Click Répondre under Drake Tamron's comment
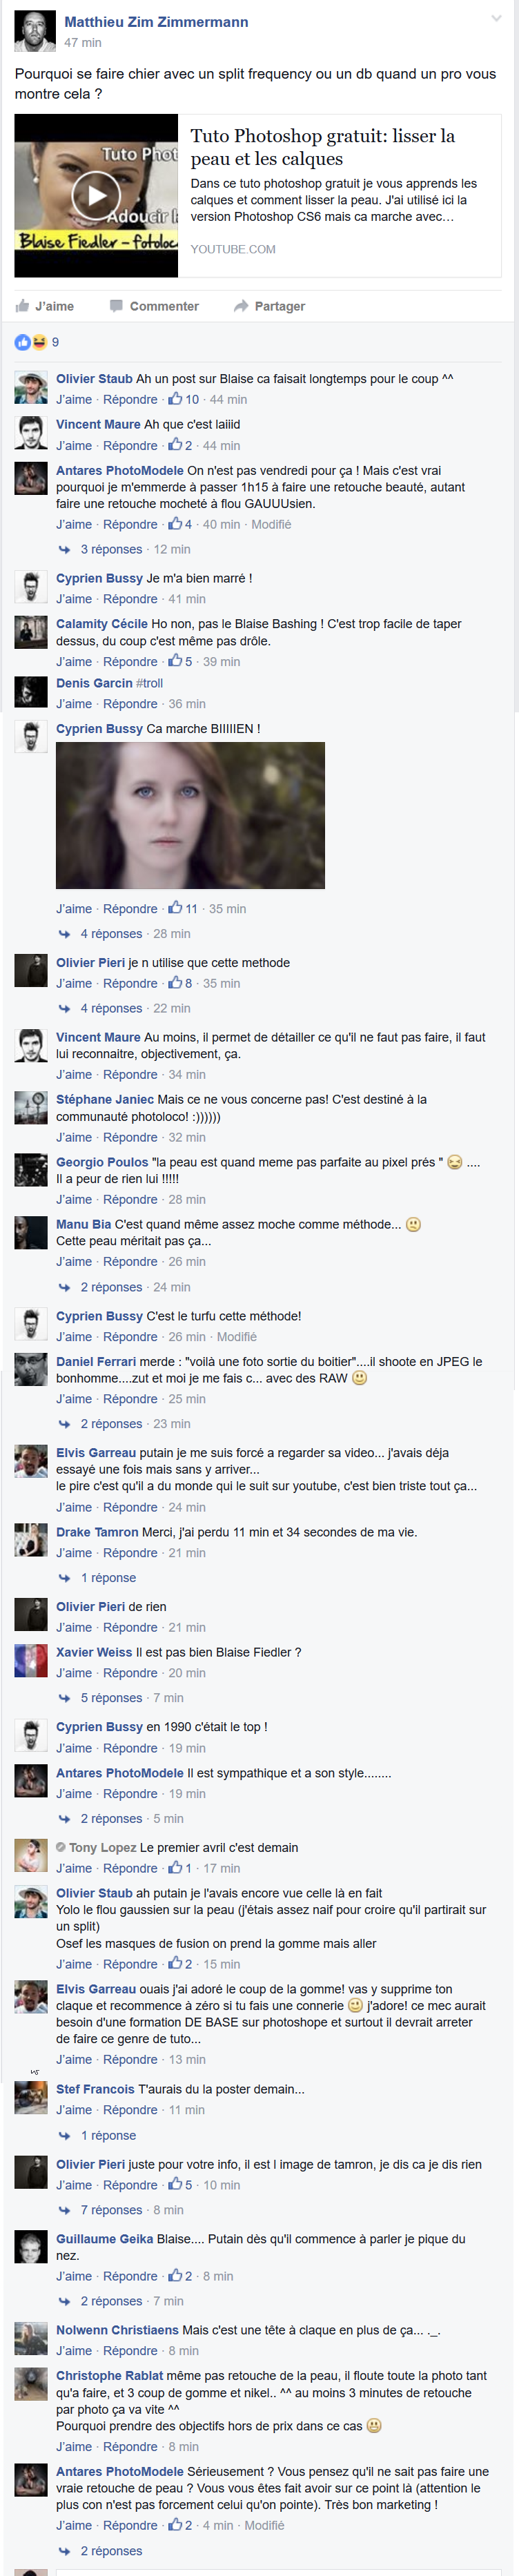Viewport: 519px width, 2576px height. coord(130,1553)
